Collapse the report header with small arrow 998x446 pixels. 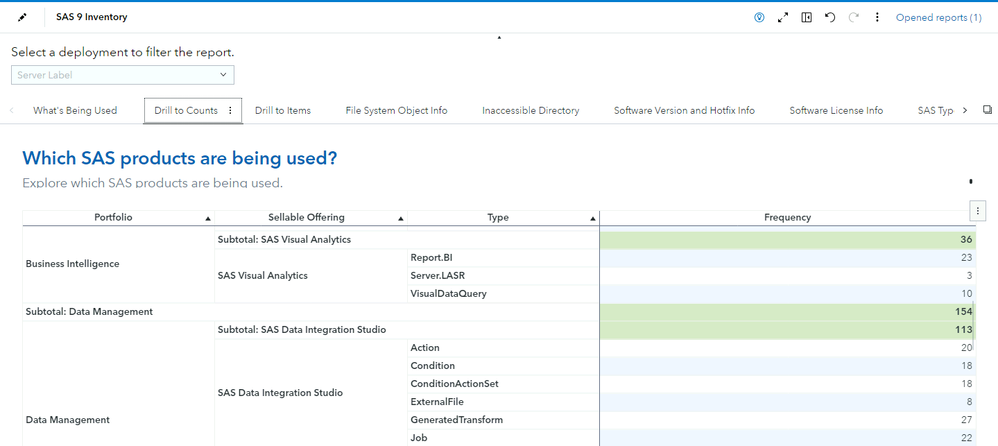coord(499,38)
